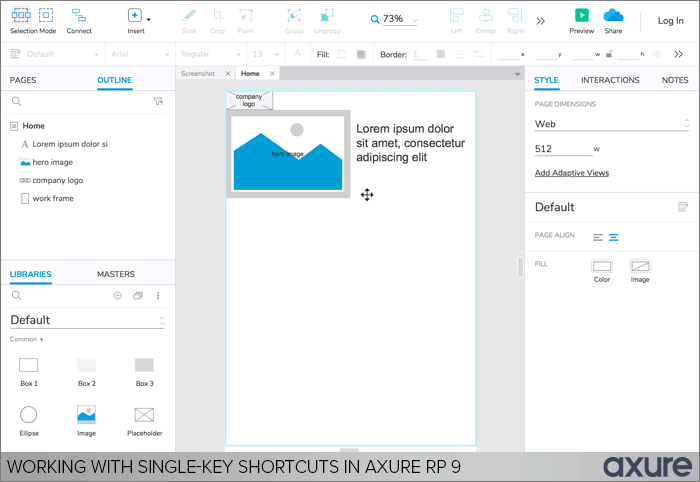Click Log In
This screenshot has height=482, width=700.
[x=671, y=21]
